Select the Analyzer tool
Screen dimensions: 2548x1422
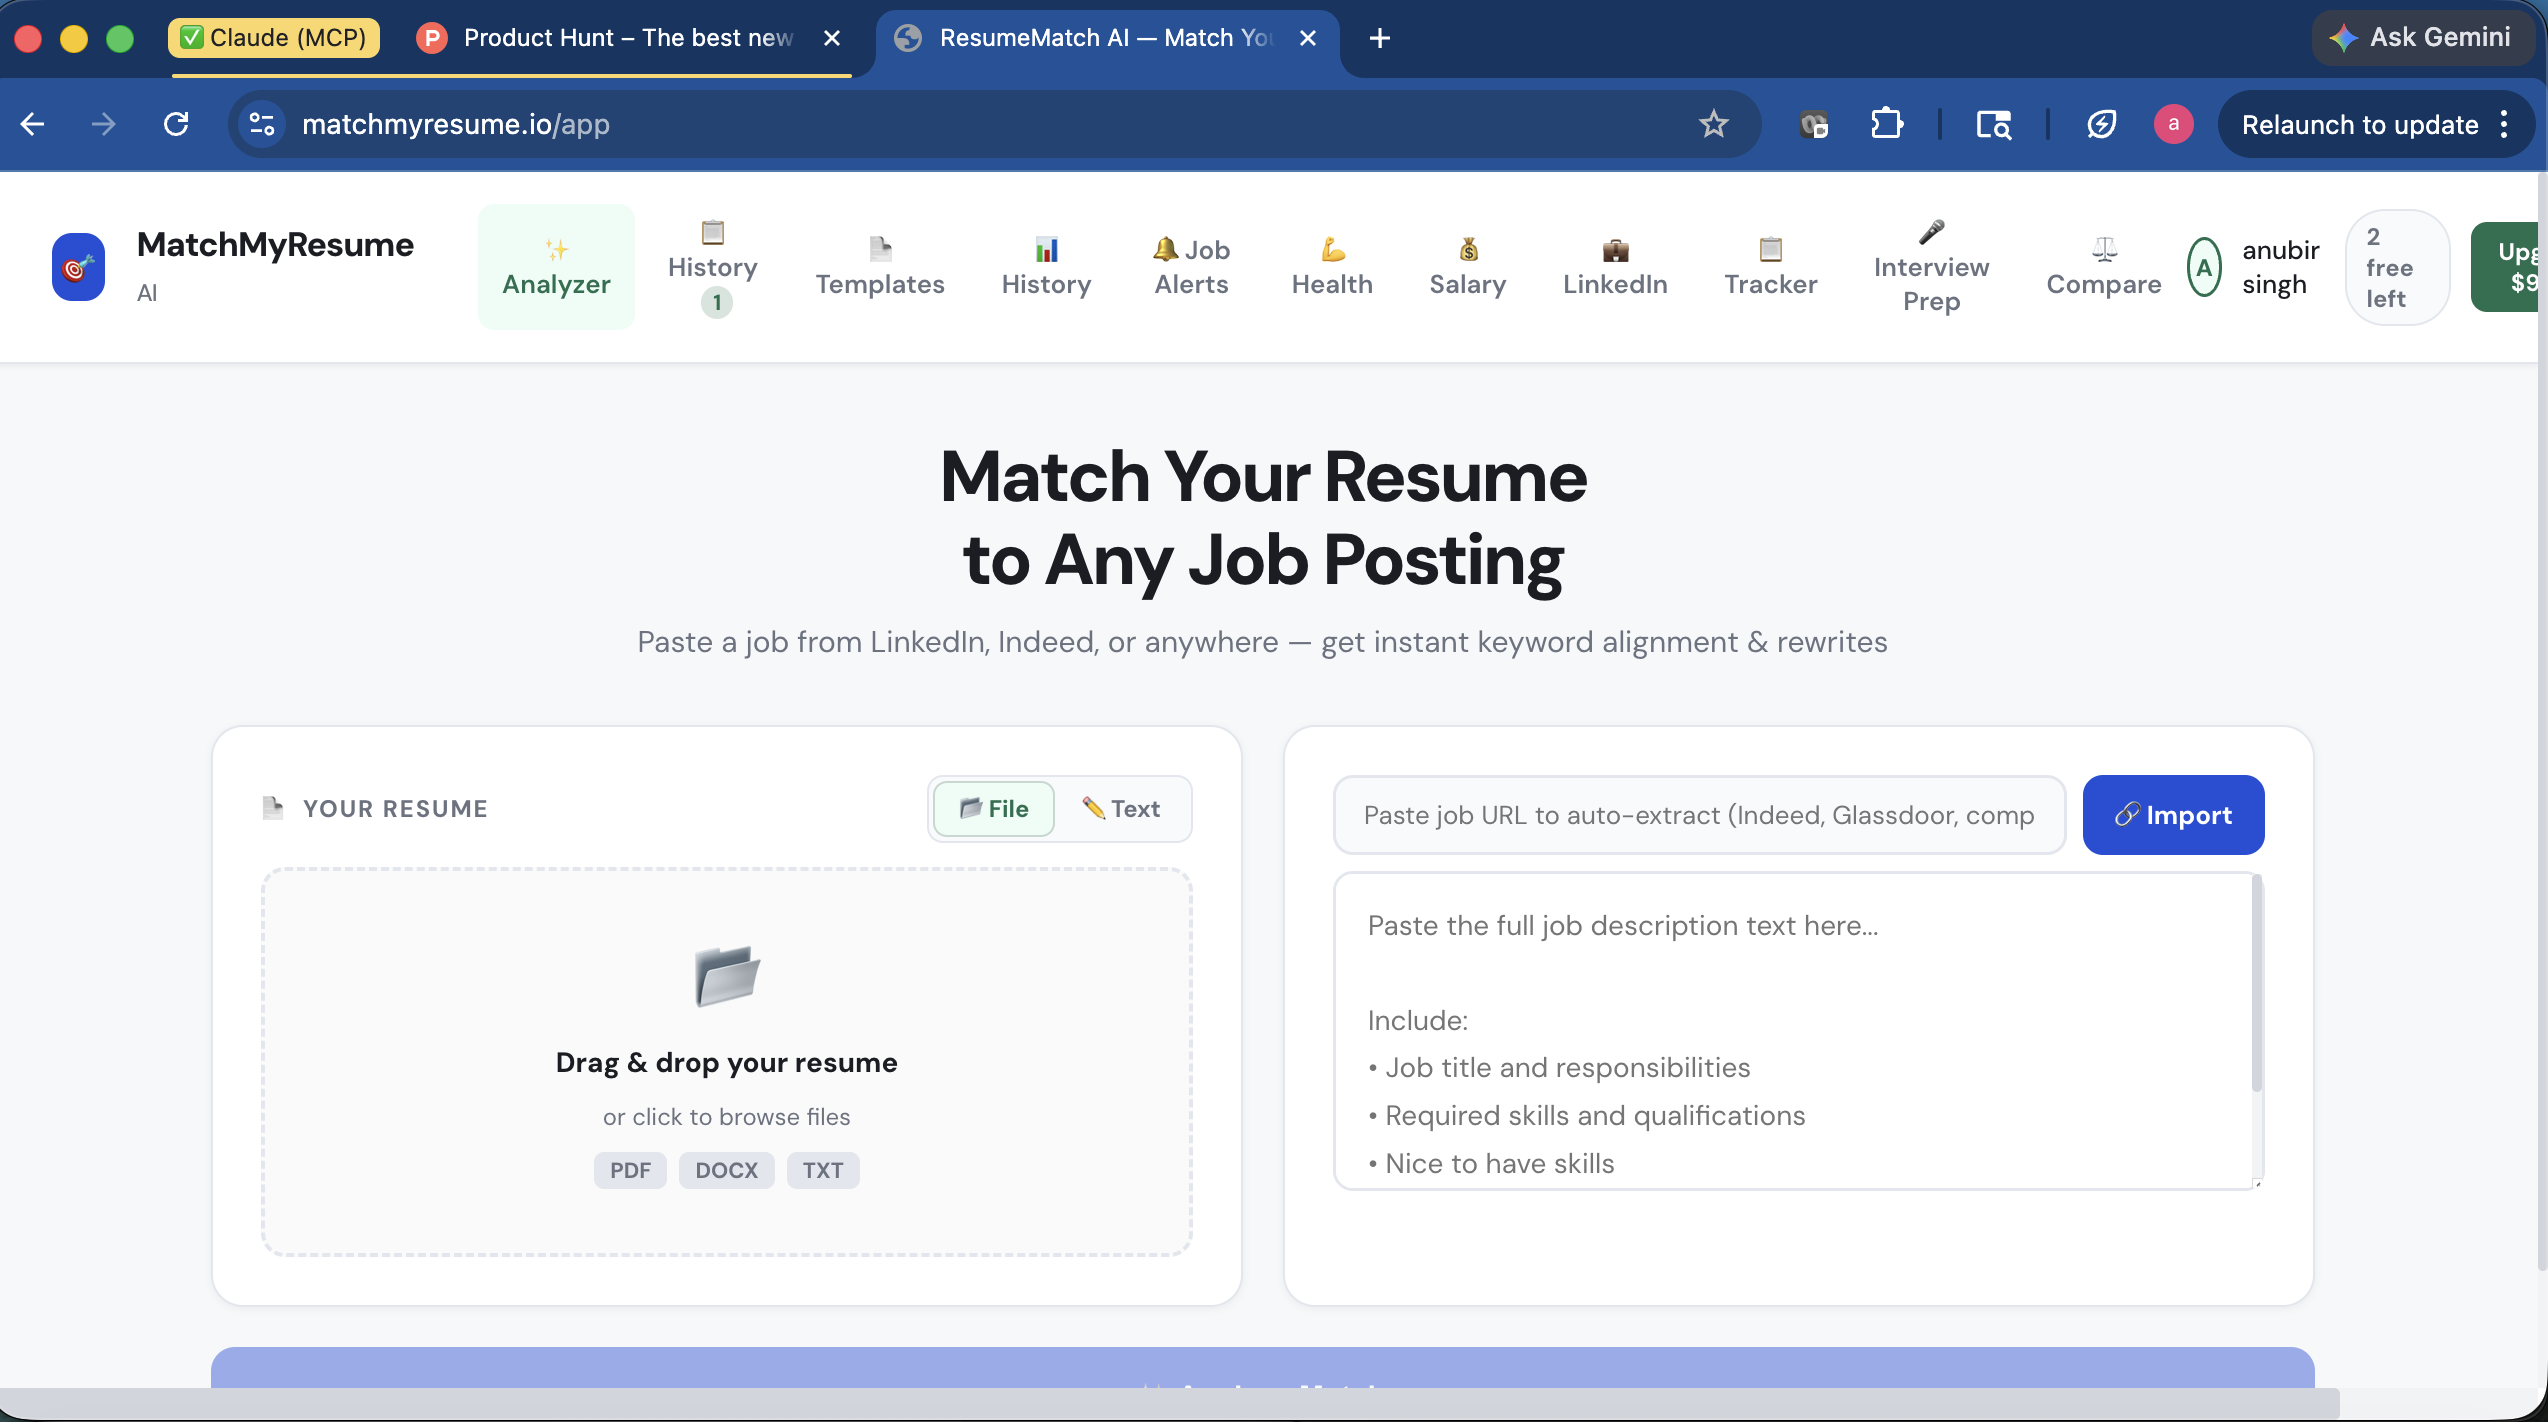tap(556, 267)
